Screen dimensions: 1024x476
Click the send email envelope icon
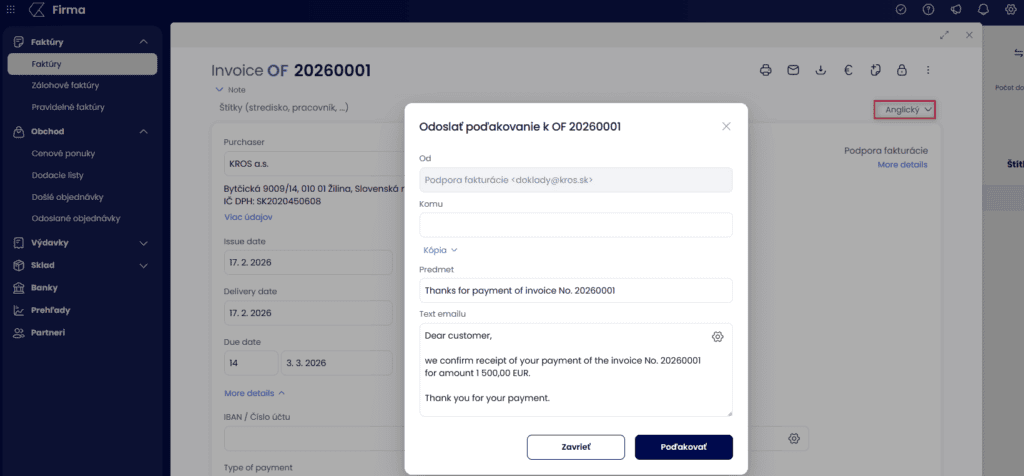coord(793,70)
